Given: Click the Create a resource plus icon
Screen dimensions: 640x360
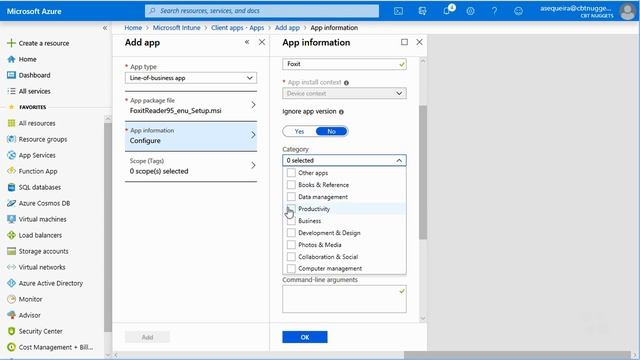Looking at the screenshot, I should [x=11, y=43].
